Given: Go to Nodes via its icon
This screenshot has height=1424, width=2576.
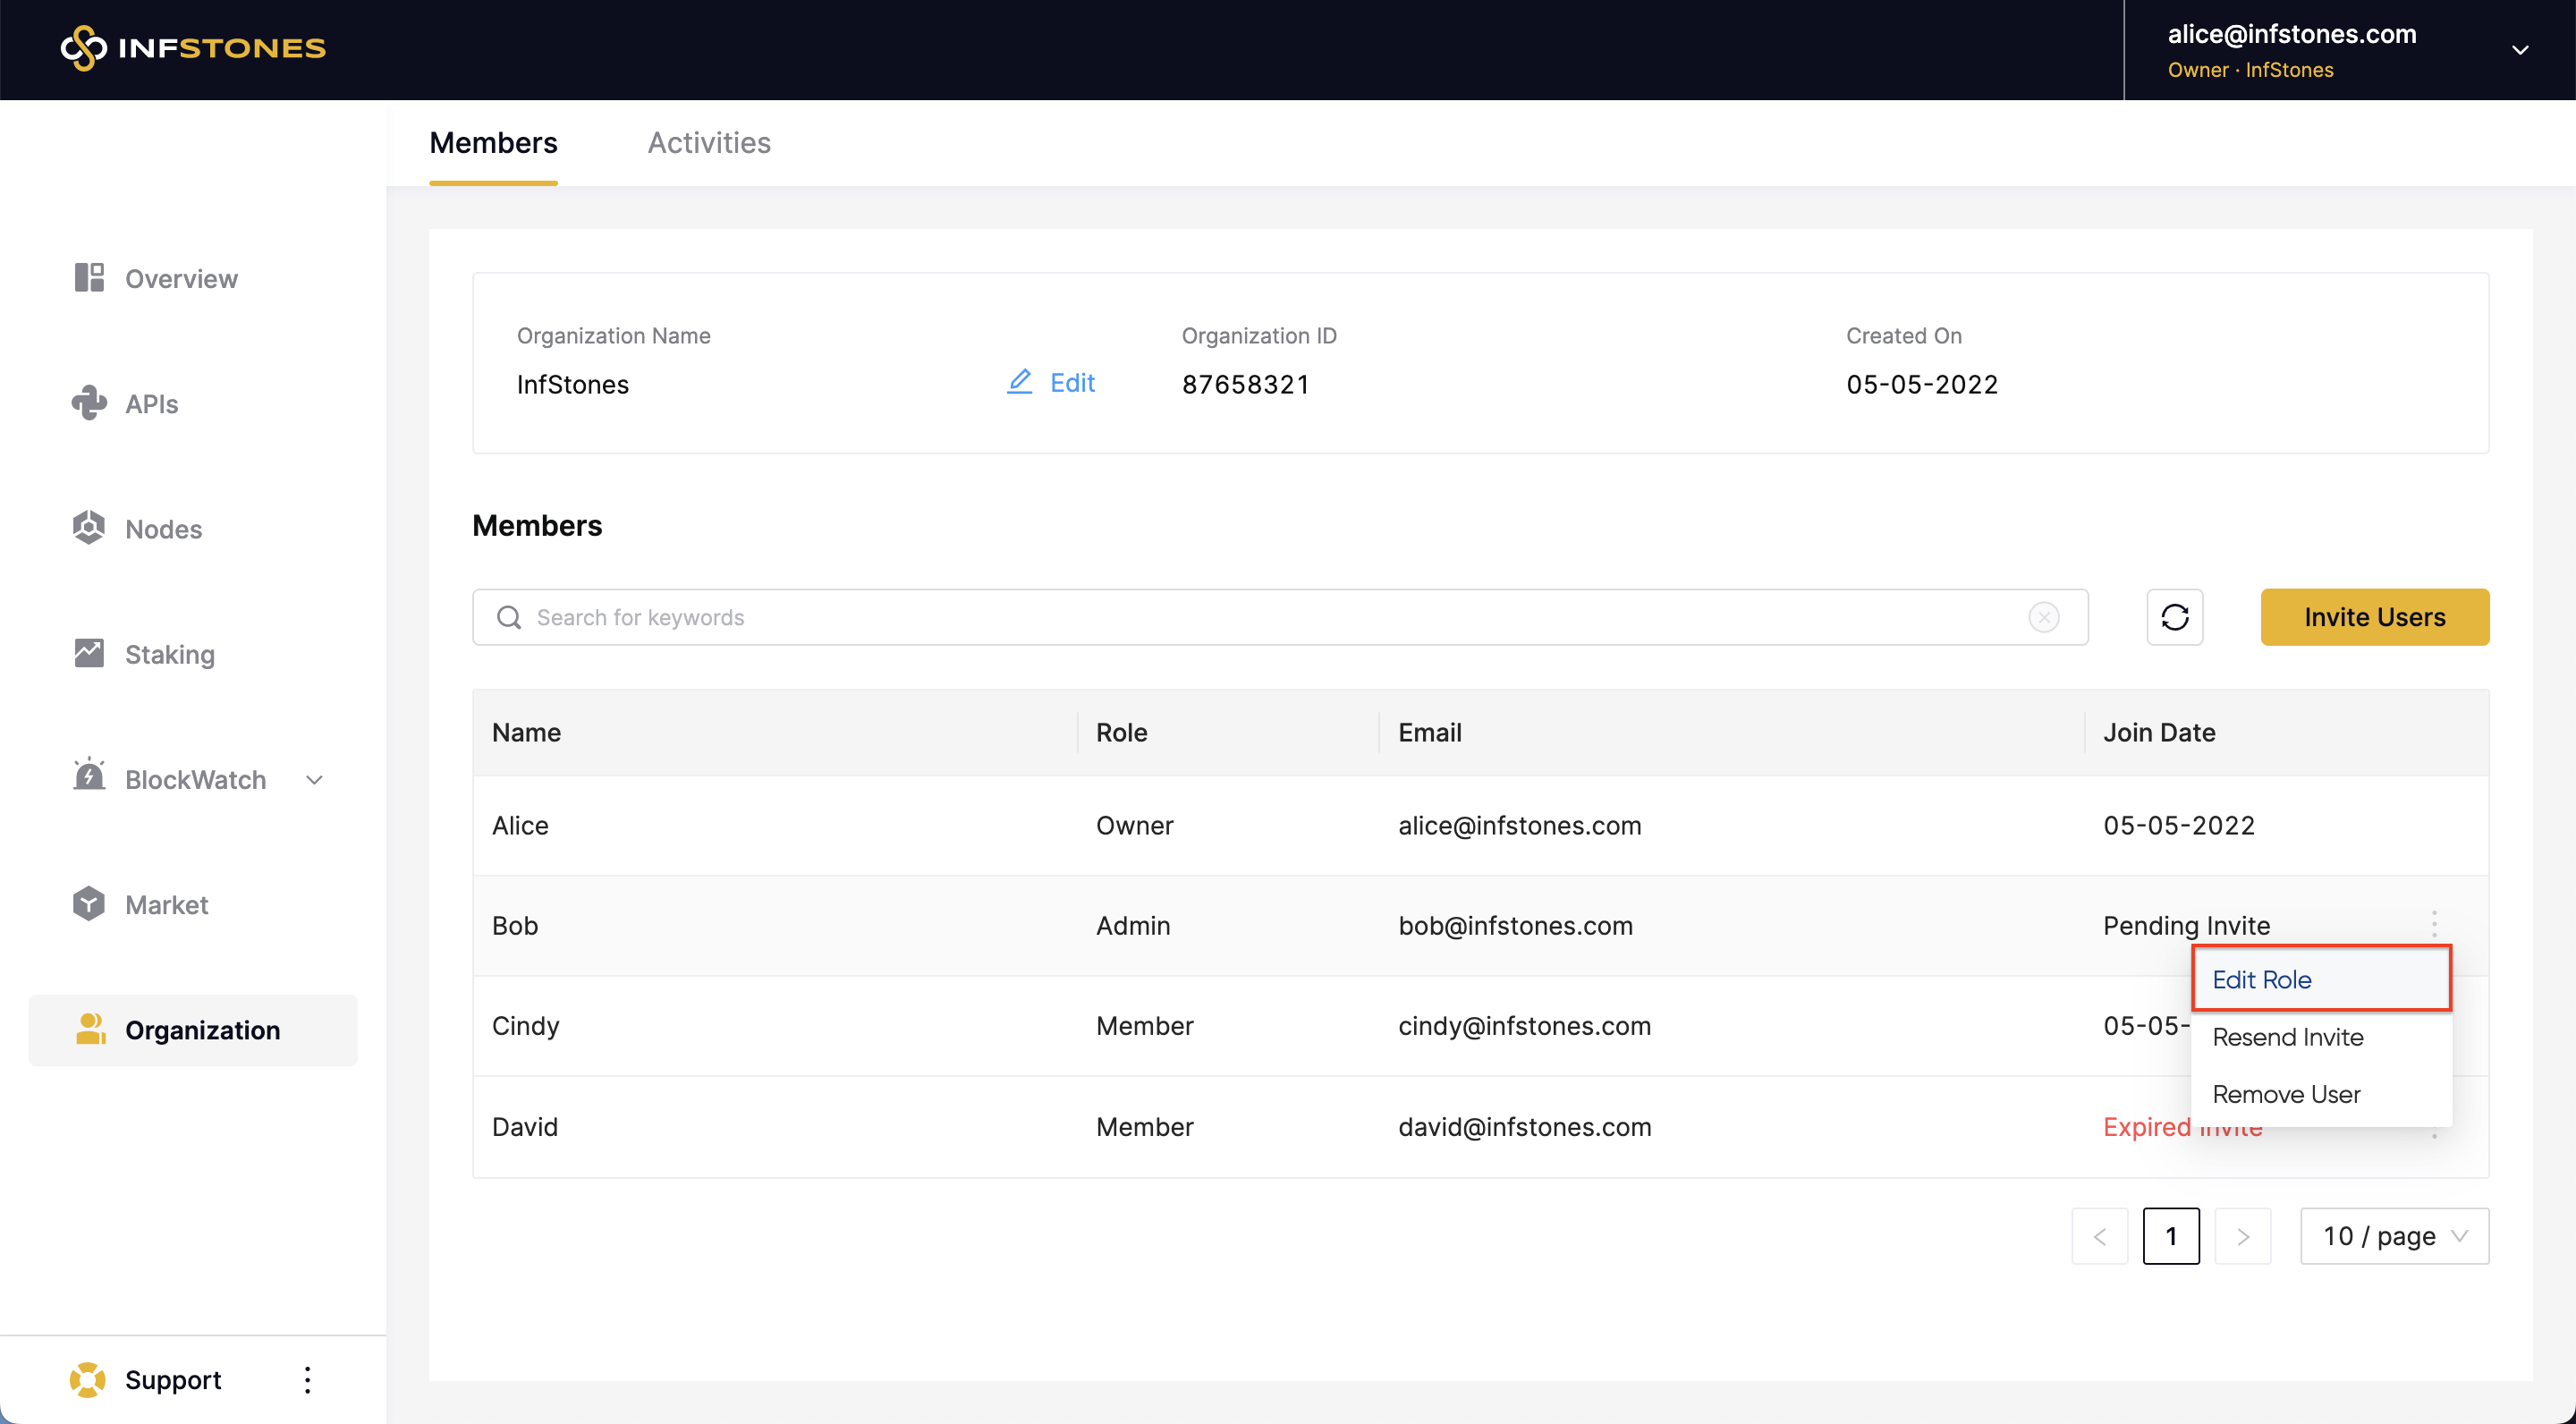Looking at the screenshot, I should pos(89,528).
